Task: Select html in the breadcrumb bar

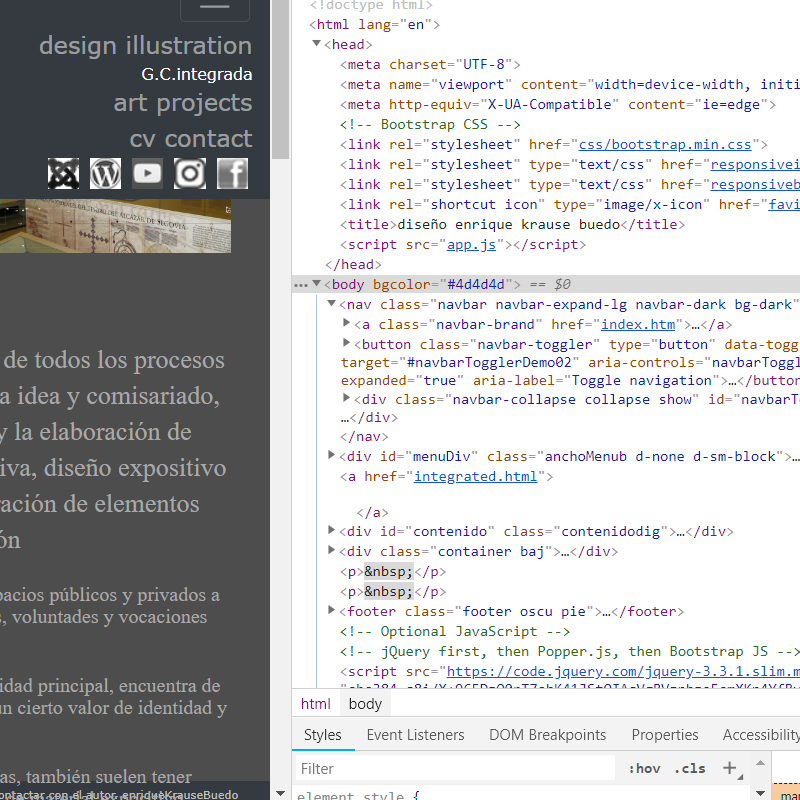Action: point(316,704)
